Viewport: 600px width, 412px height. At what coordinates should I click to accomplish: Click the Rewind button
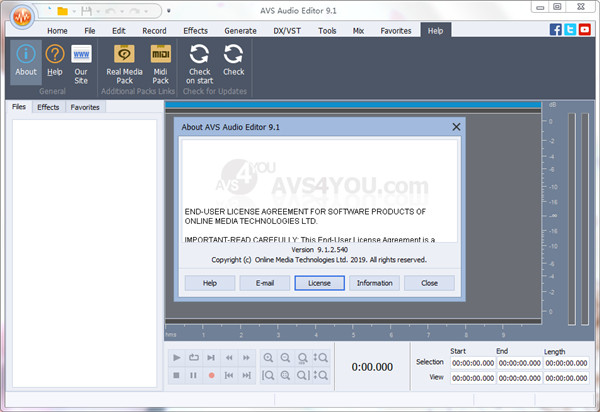(229, 358)
